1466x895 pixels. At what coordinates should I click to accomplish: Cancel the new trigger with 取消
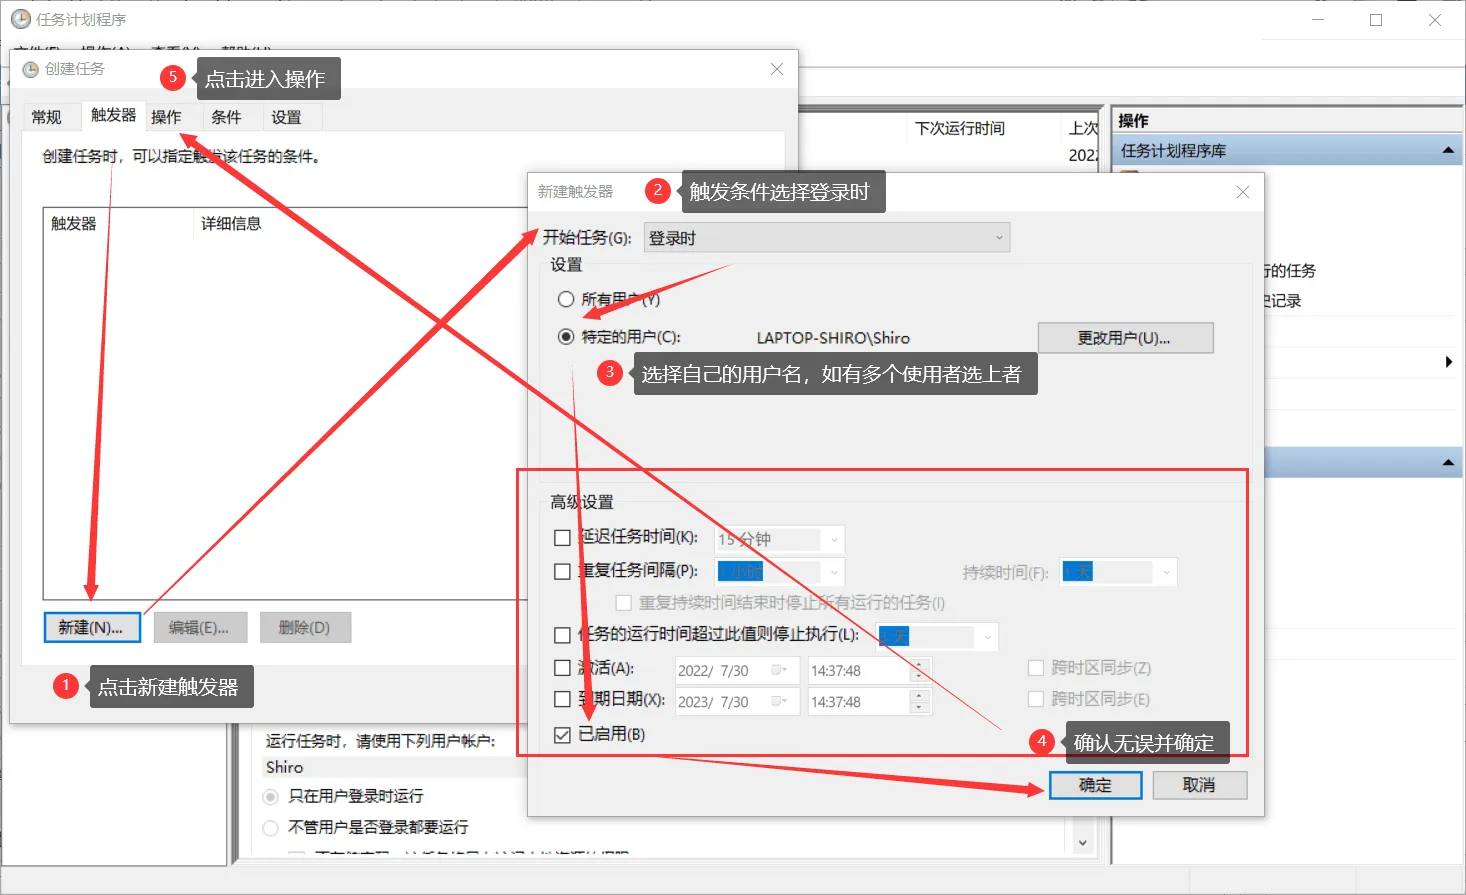click(1199, 786)
